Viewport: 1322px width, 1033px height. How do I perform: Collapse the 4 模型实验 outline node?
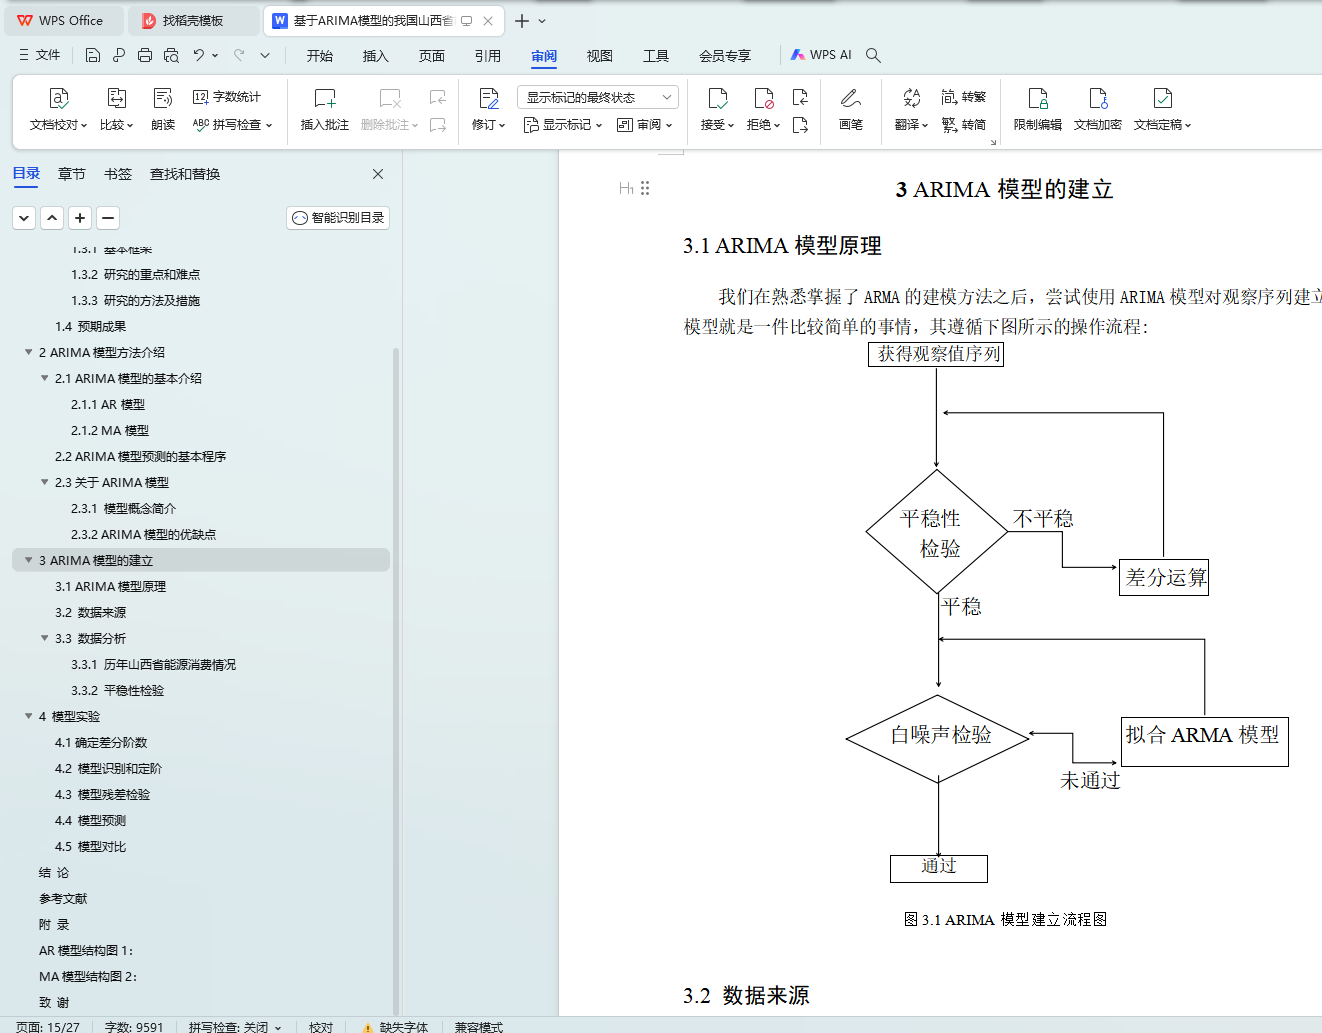click(28, 716)
